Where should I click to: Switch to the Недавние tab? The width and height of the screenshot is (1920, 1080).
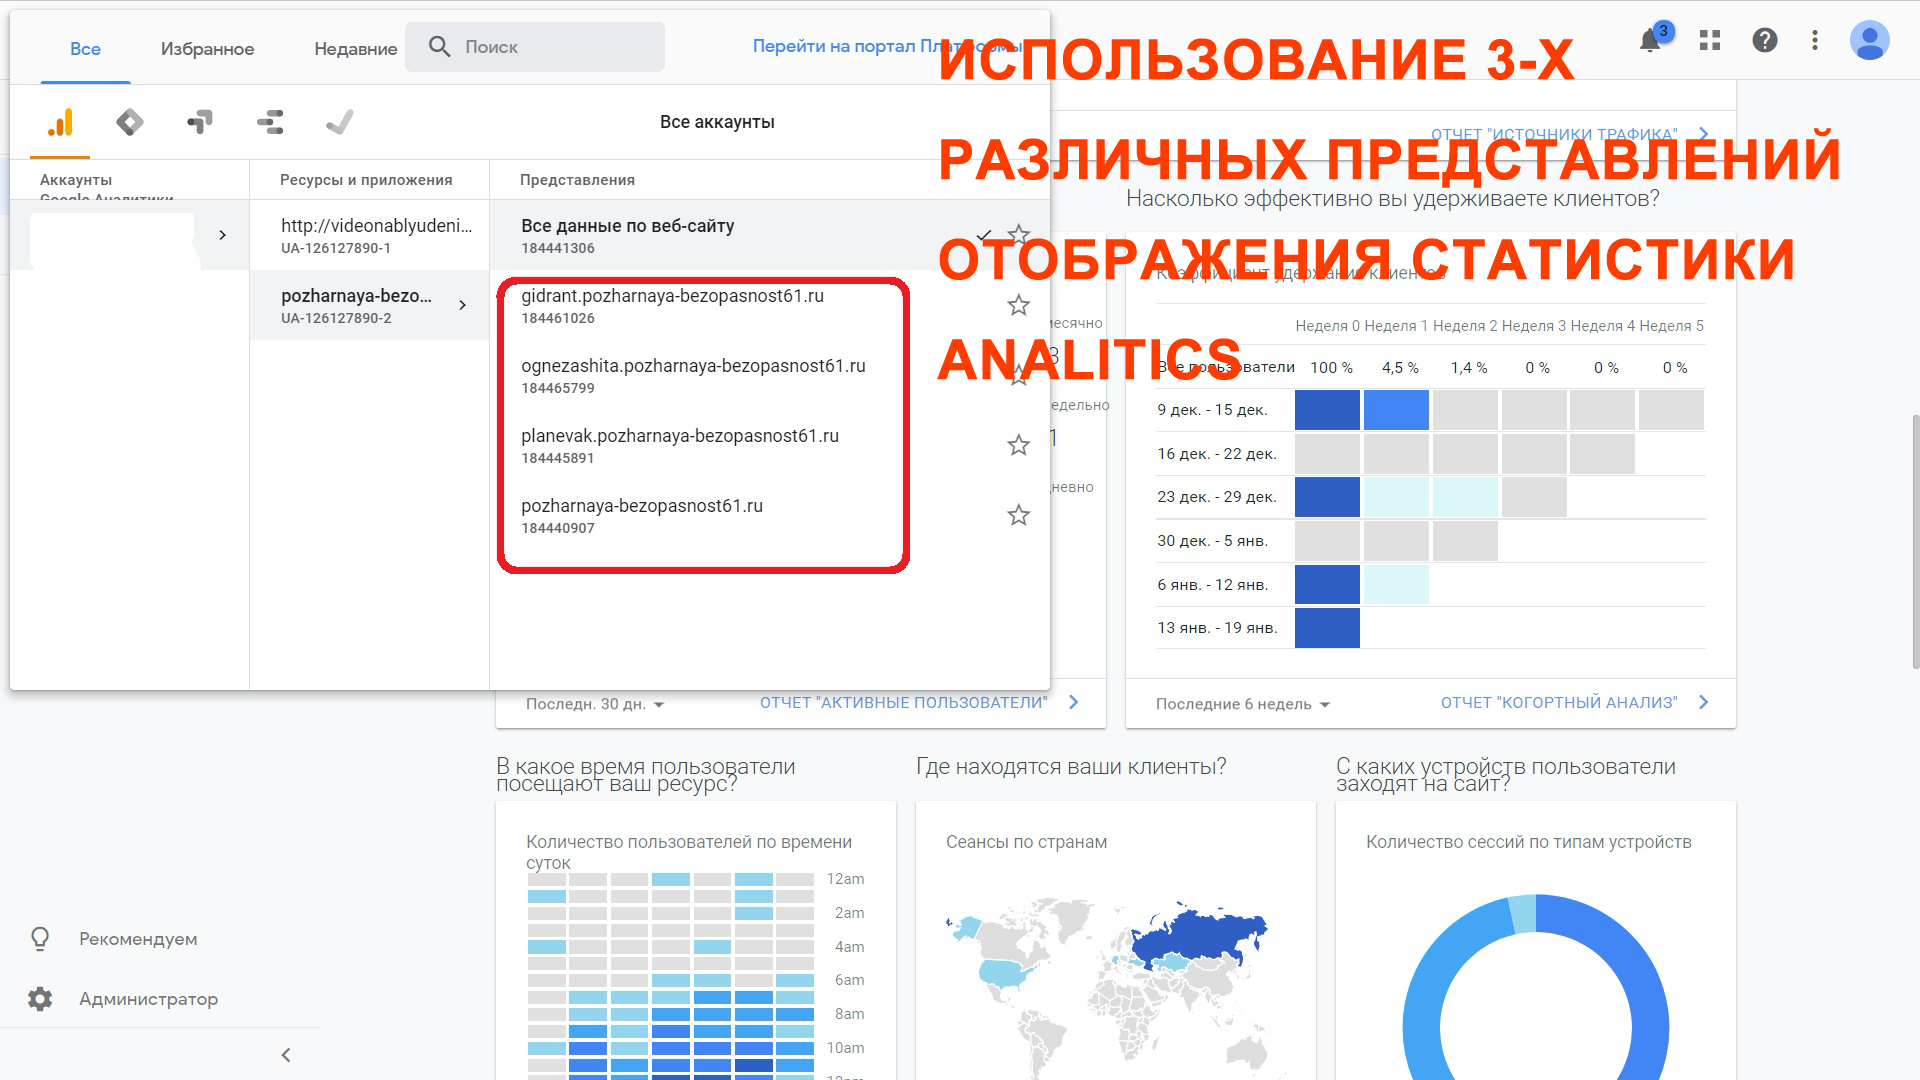(x=355, y=48)
